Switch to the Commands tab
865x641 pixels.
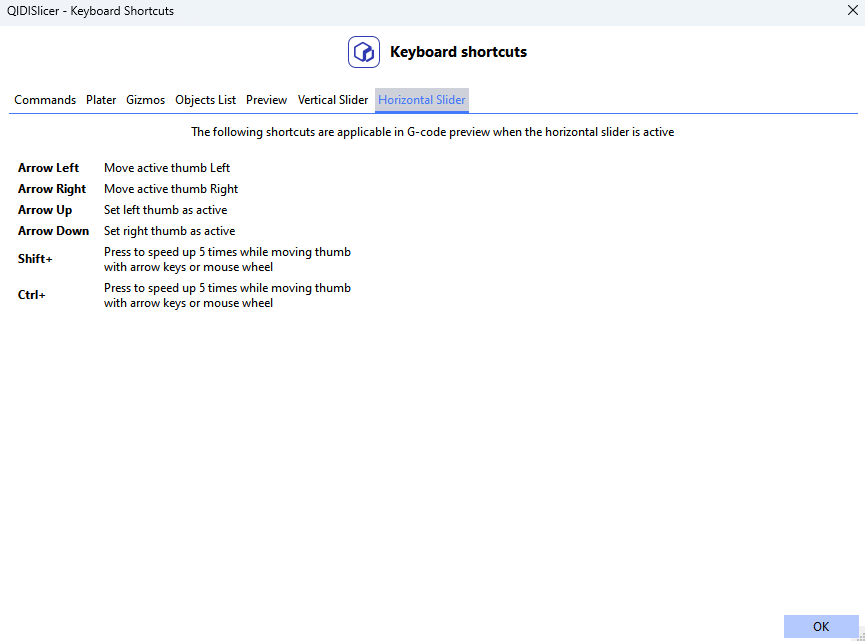(x=45, y=100)
